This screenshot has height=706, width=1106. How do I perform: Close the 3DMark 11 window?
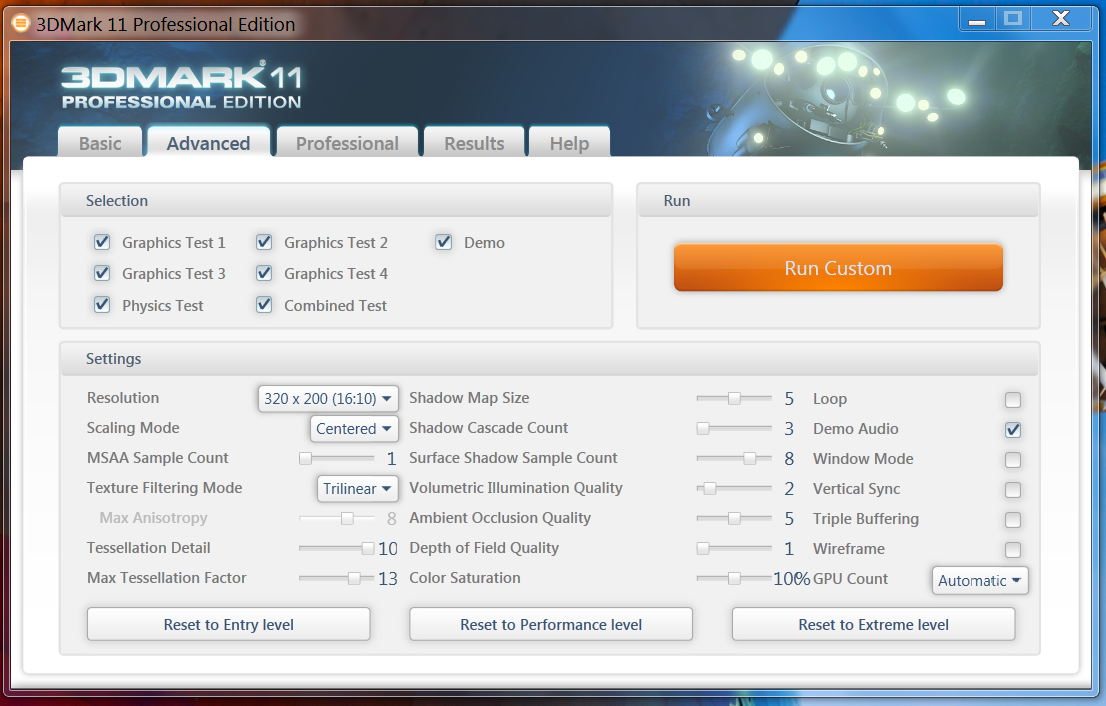click(1061, 19)
